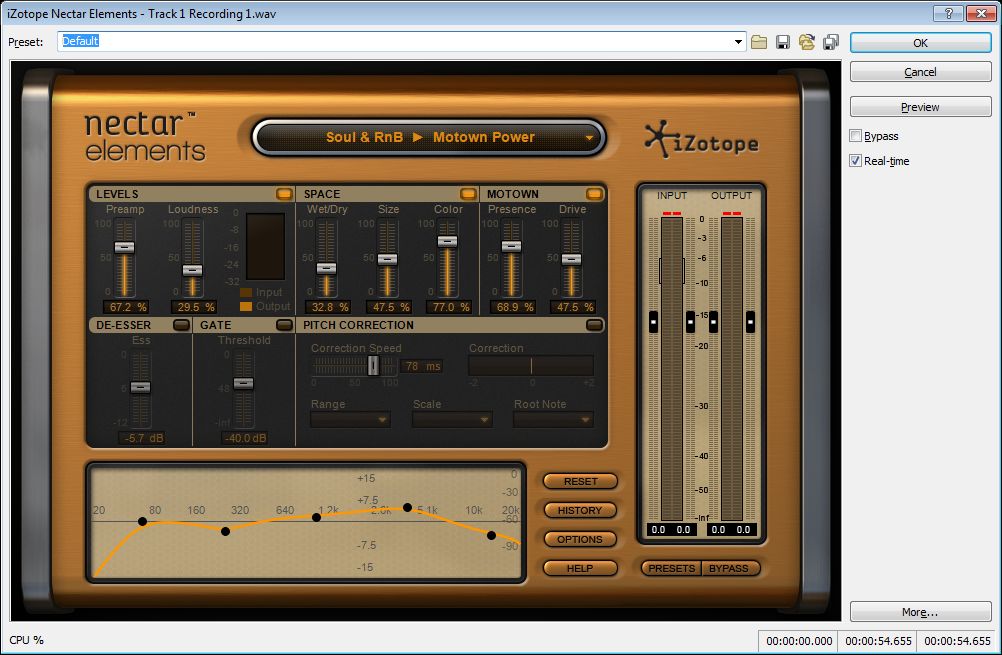Screen dimensions: 1002x655
Task: Open the Soul & RnB Motown Power style menu
Action: pyautogui.click(x=429, y=137)
